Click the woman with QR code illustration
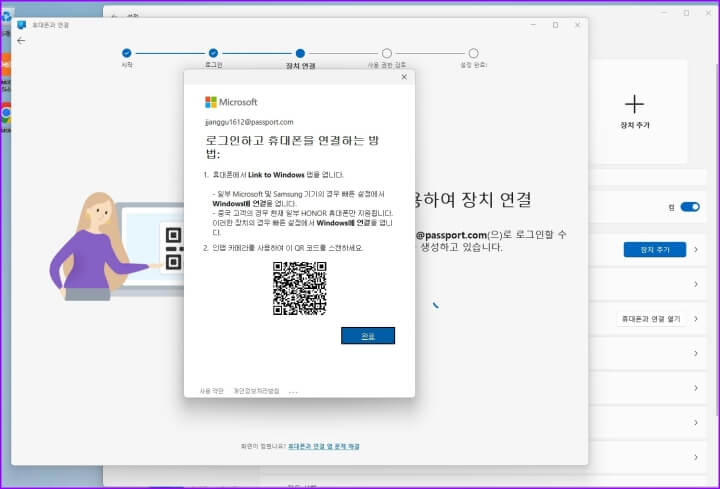The width and height of the screenshot is (720, 489). coord(116,247)
